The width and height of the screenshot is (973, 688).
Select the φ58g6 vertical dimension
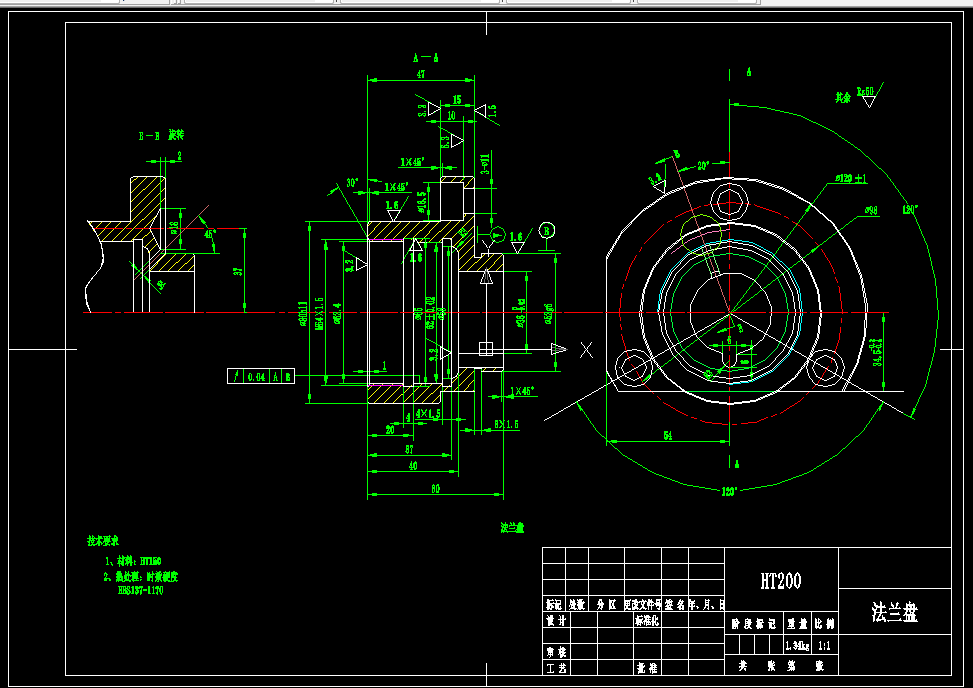549,315
